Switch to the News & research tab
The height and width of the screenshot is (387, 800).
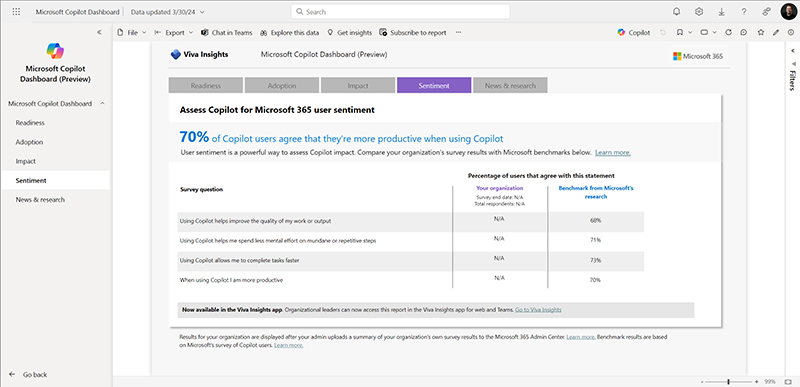click(510, 85)
